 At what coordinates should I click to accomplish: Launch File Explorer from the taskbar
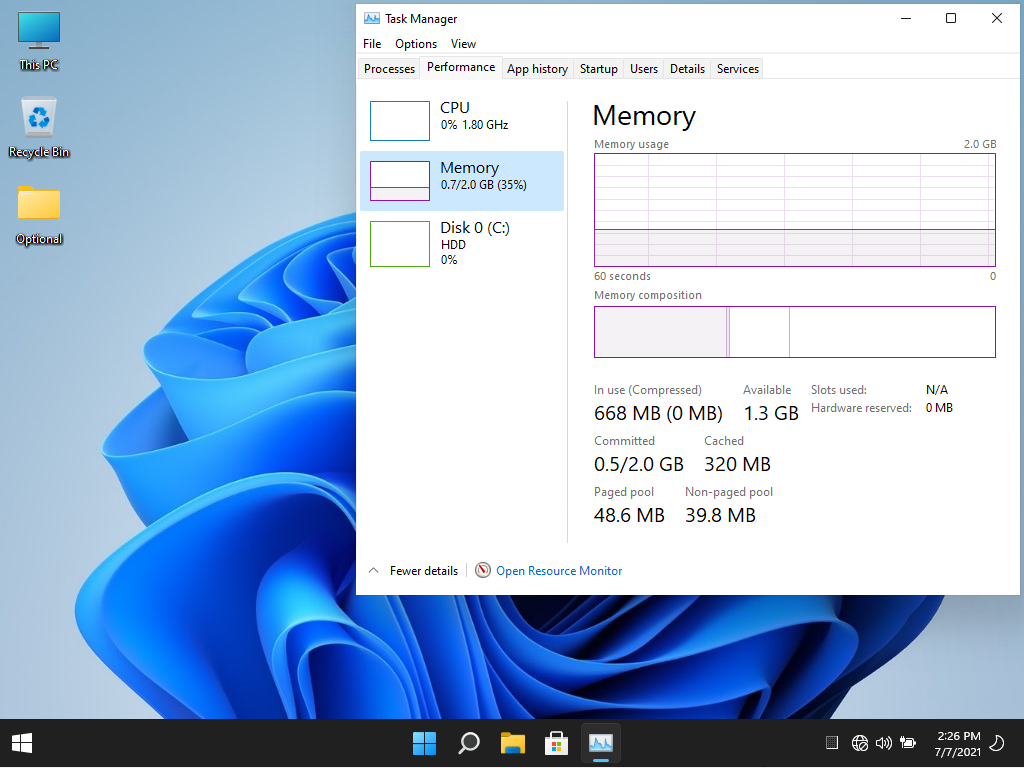[513, 743]
